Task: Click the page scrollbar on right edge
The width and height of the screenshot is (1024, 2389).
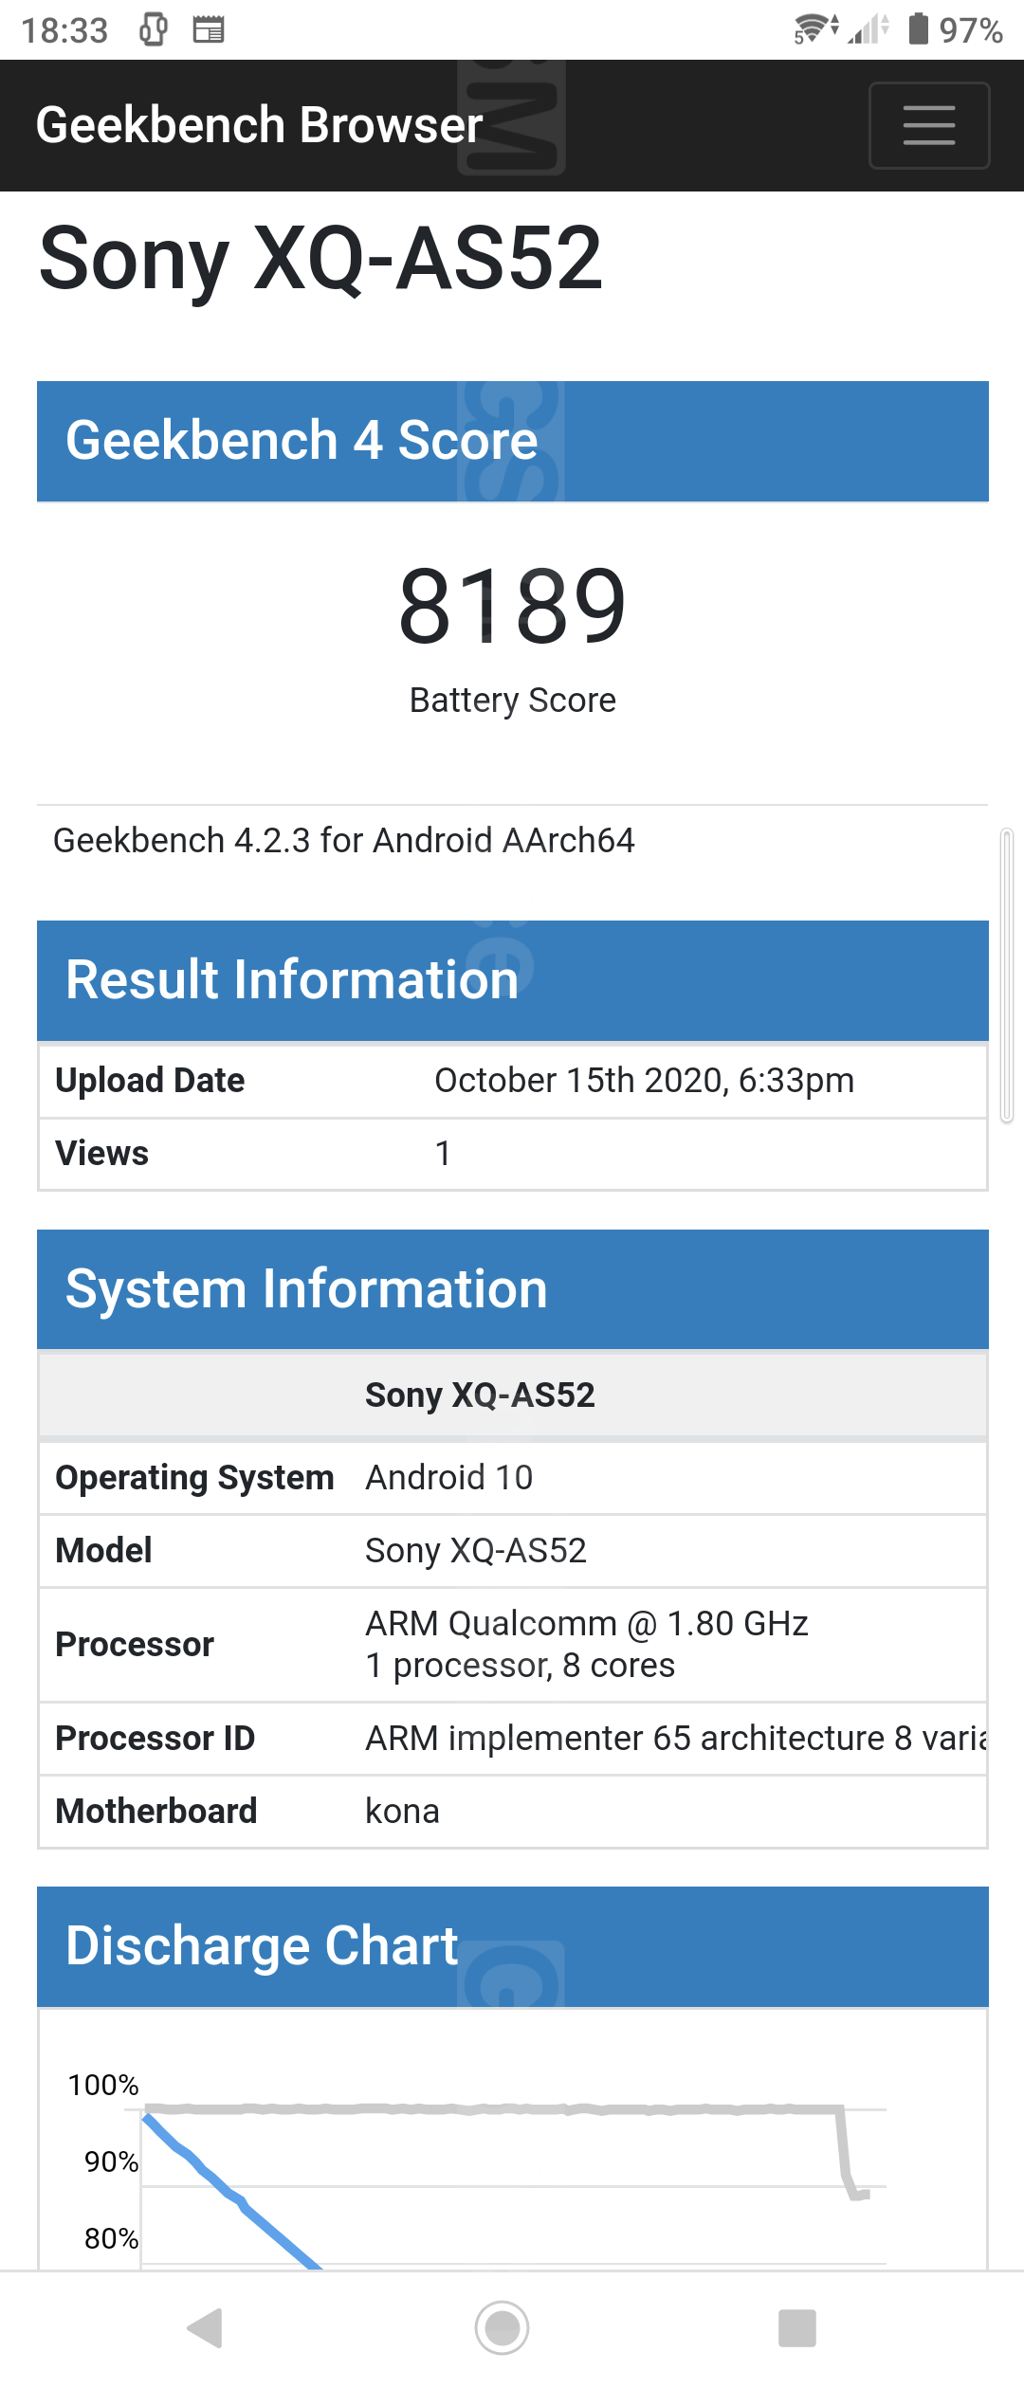Action: [1007, 975]
